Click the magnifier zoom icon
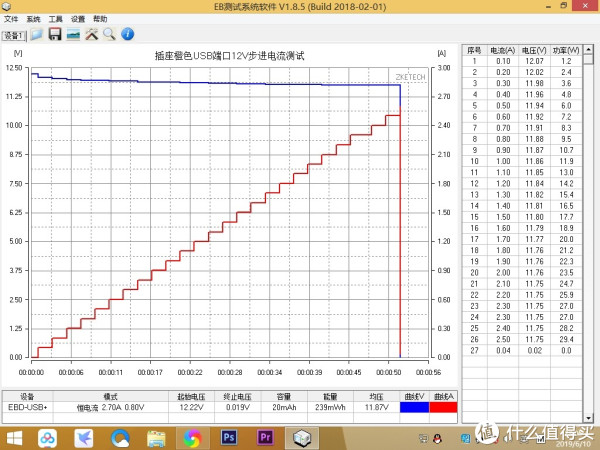Screen dimensions: 600x450 (x=109, y=34)
